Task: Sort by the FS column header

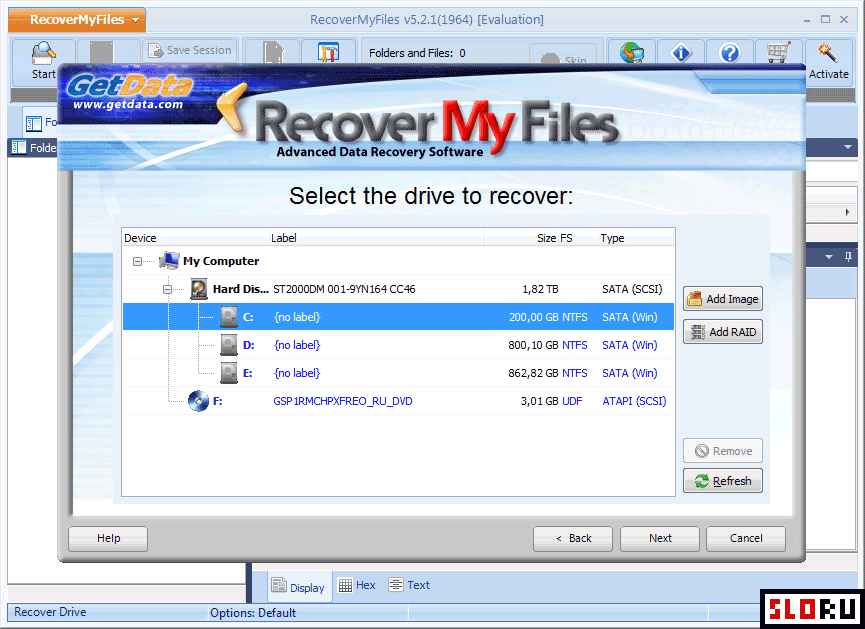Action: tap(578, 238)
